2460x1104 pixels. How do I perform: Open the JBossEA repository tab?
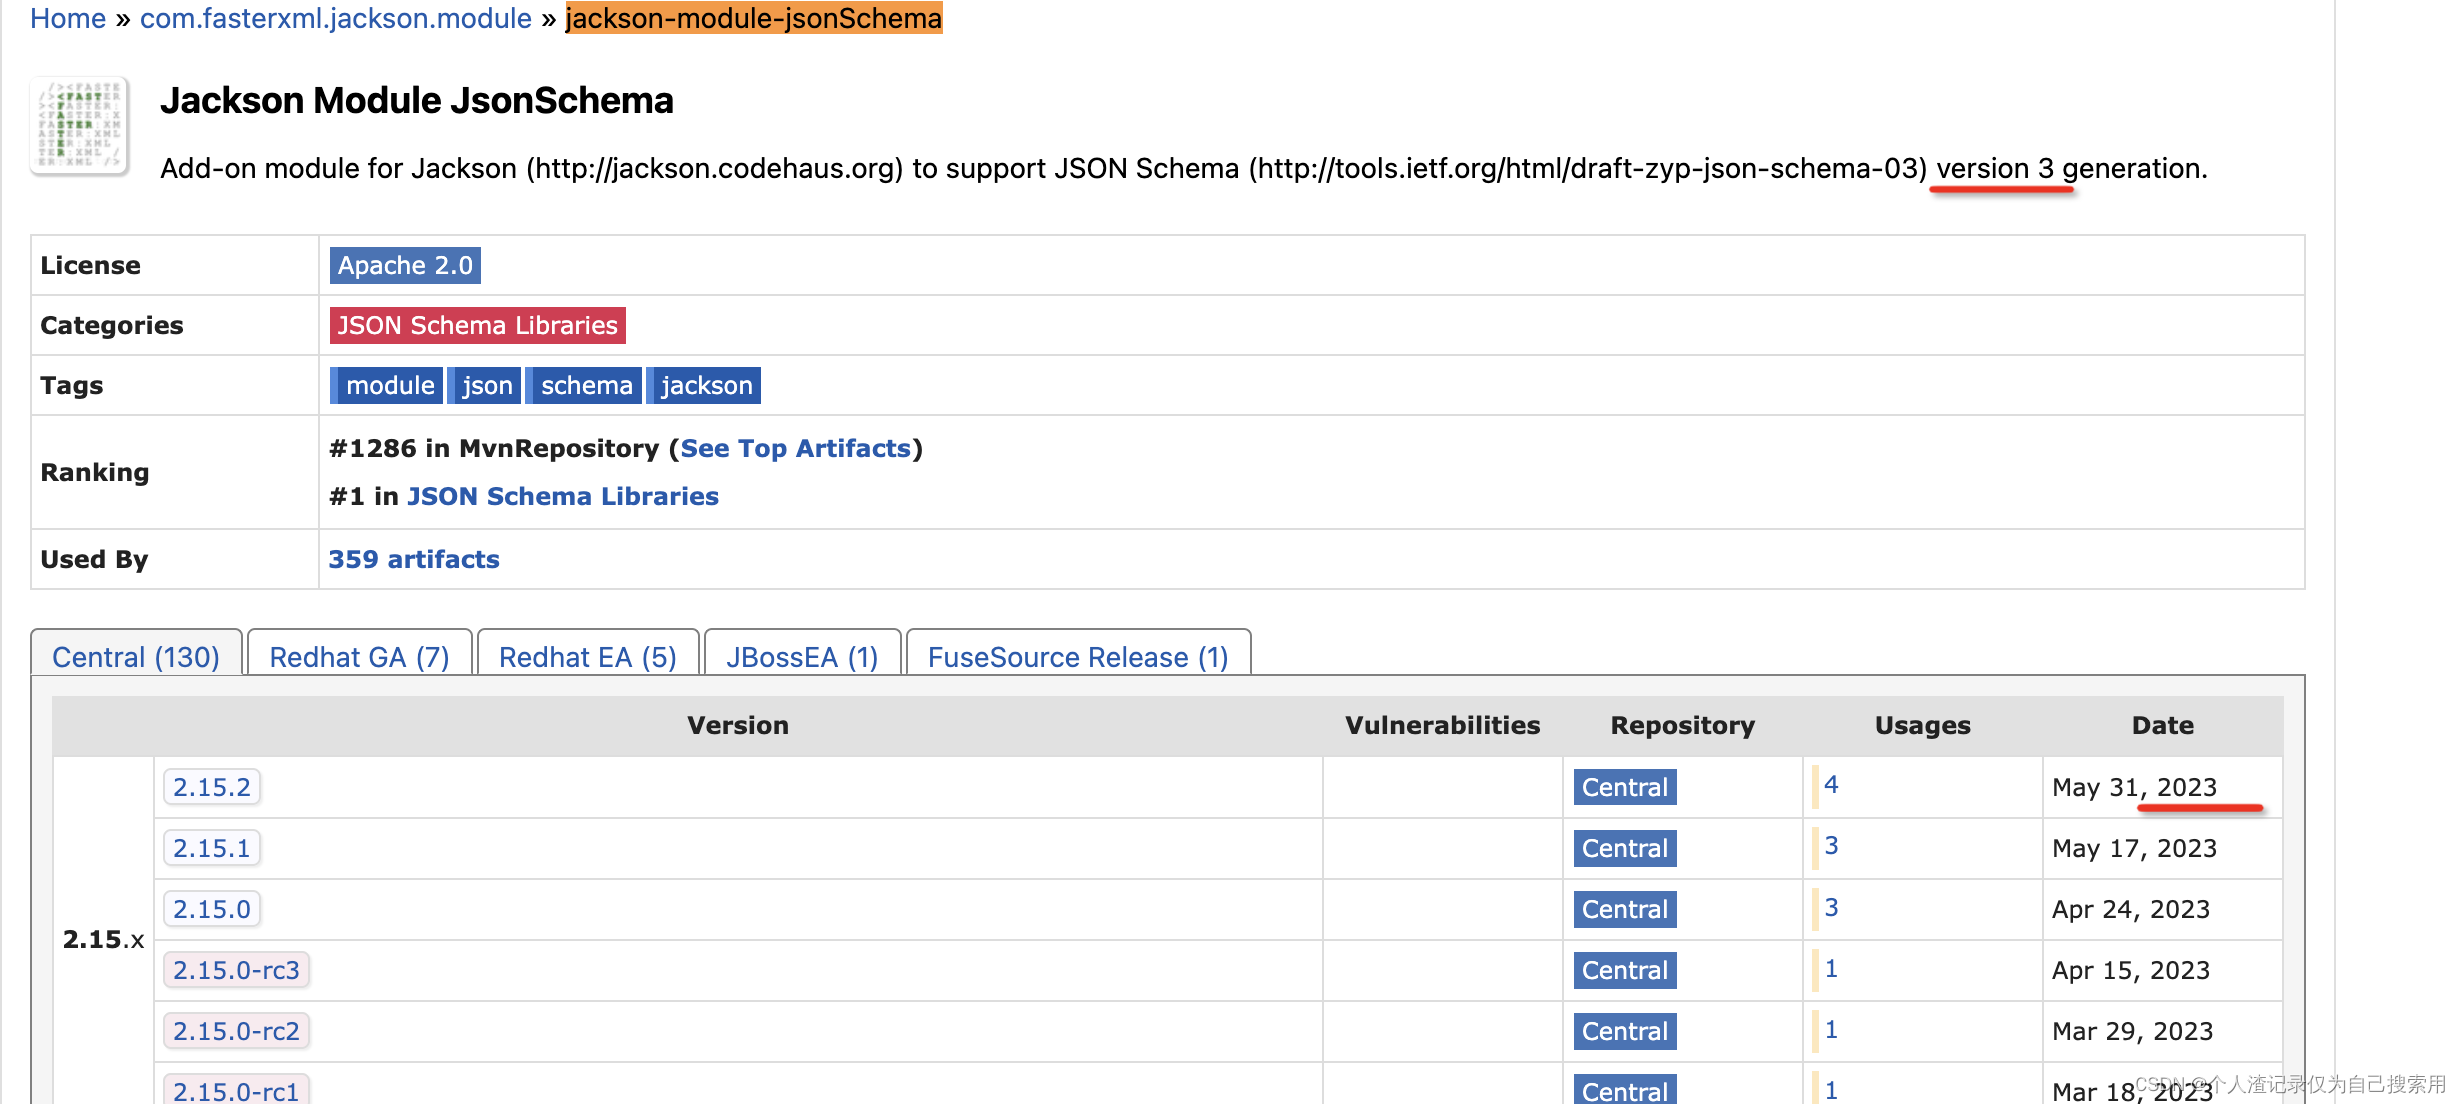[x=801, y=656]
